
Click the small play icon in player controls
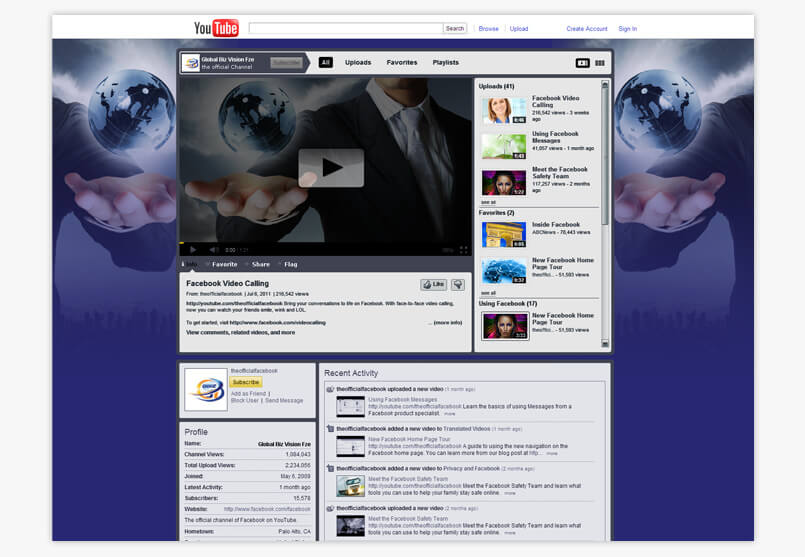point(193,249)
